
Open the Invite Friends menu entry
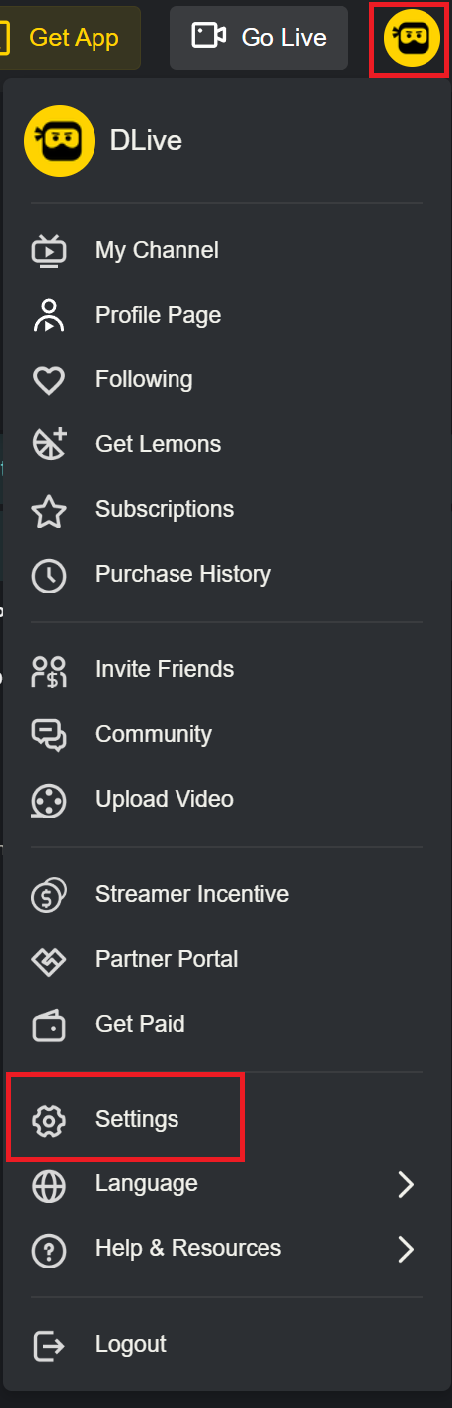click(226, 669)
